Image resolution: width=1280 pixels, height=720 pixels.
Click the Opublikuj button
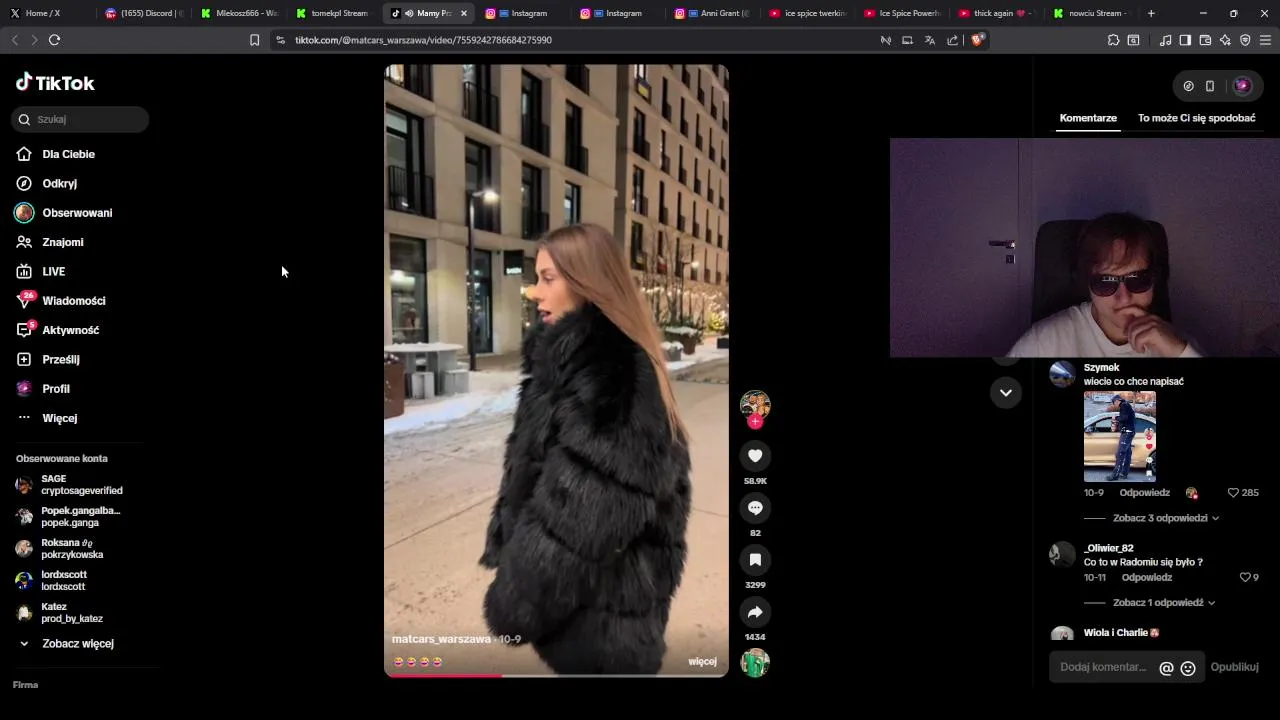coord(1234,667)
